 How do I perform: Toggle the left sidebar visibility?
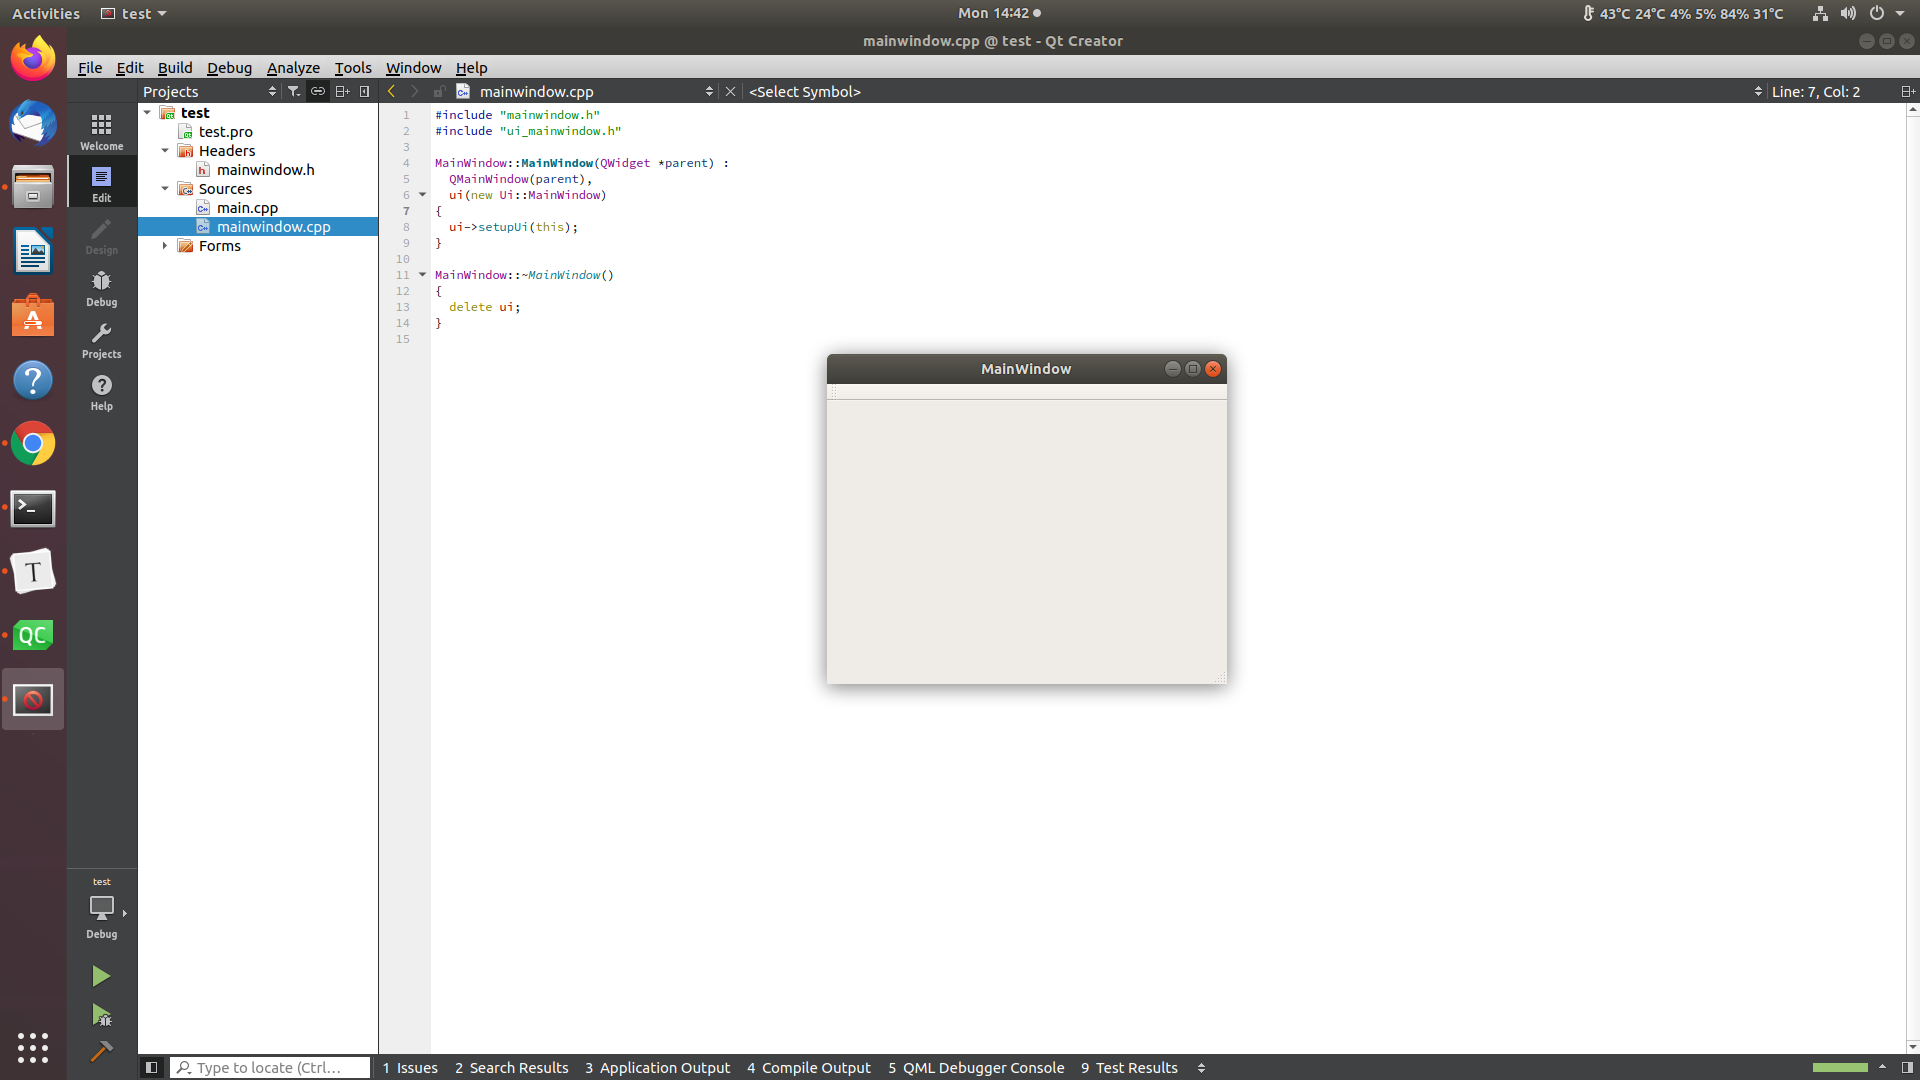pos(151,1067)
